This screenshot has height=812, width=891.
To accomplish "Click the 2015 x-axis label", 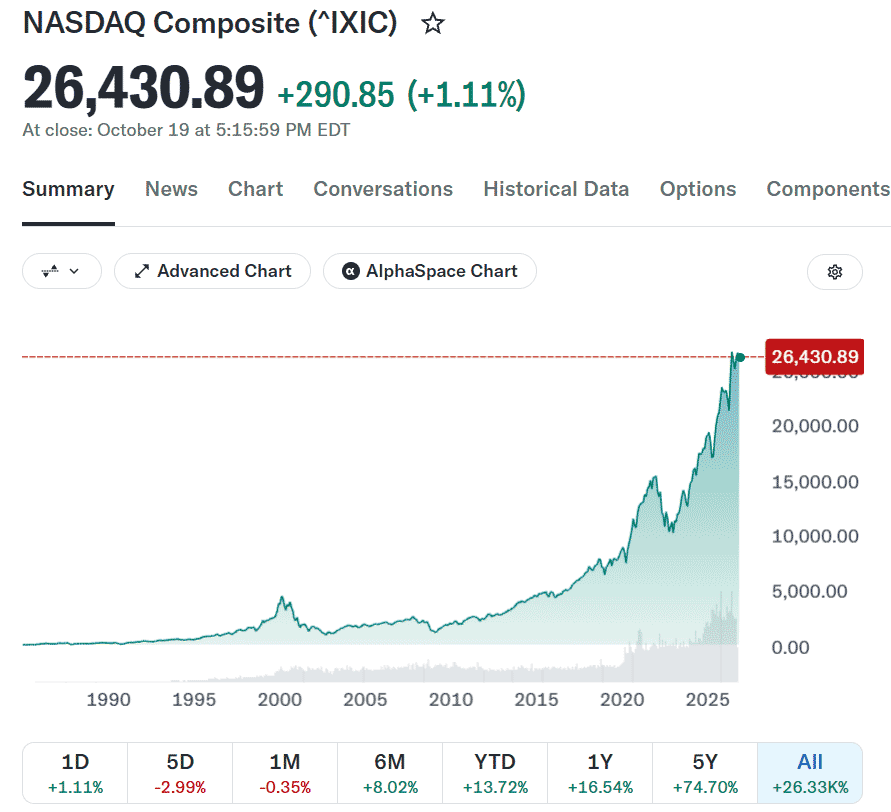I will [x=536, y=699].
